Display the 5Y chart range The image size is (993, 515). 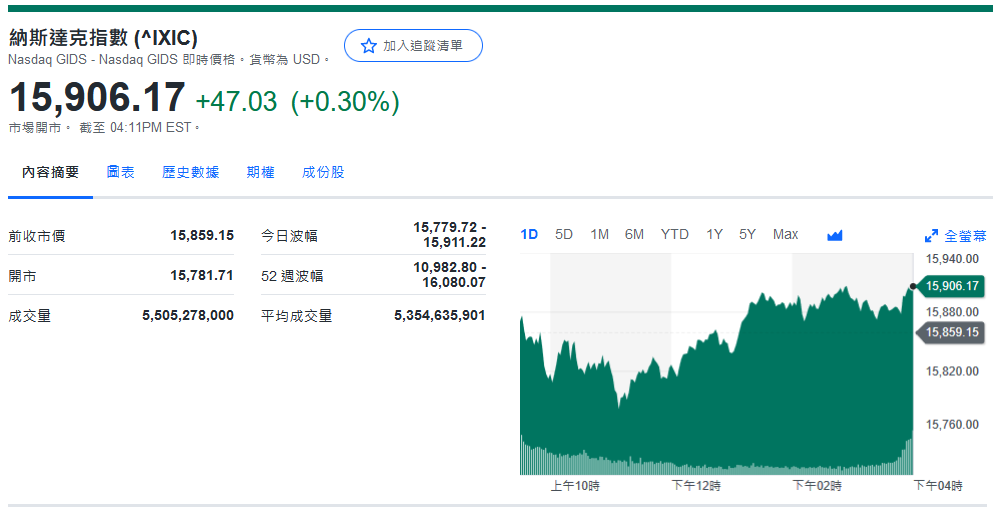[747, 234]
